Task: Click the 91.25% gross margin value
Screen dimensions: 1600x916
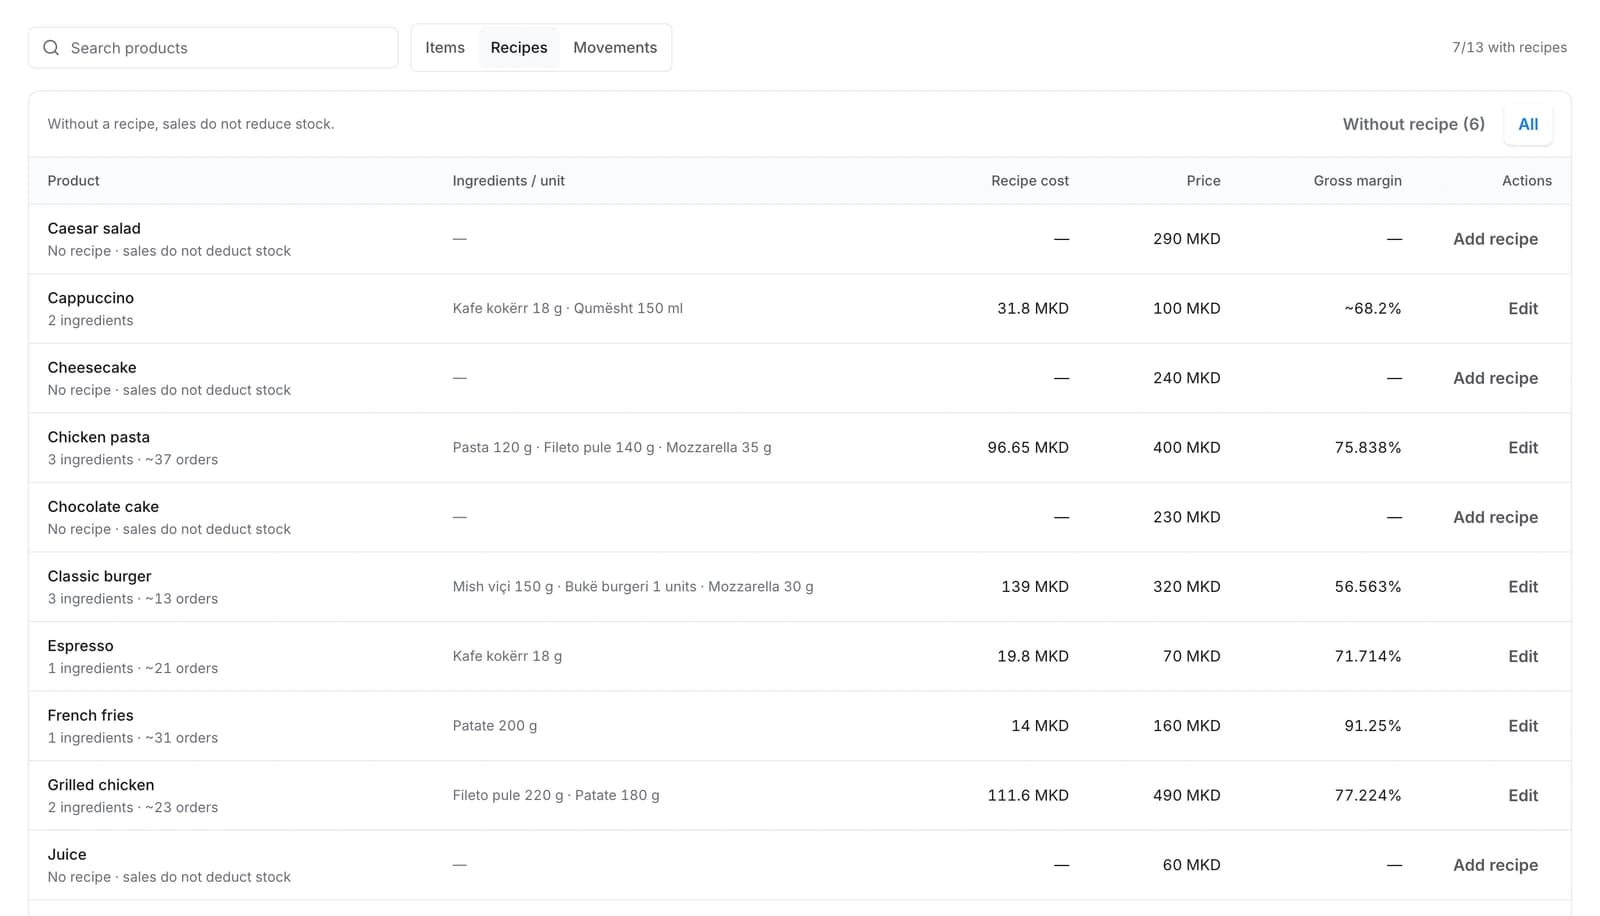Action: pyautogui.click(x=1372, y=726)
